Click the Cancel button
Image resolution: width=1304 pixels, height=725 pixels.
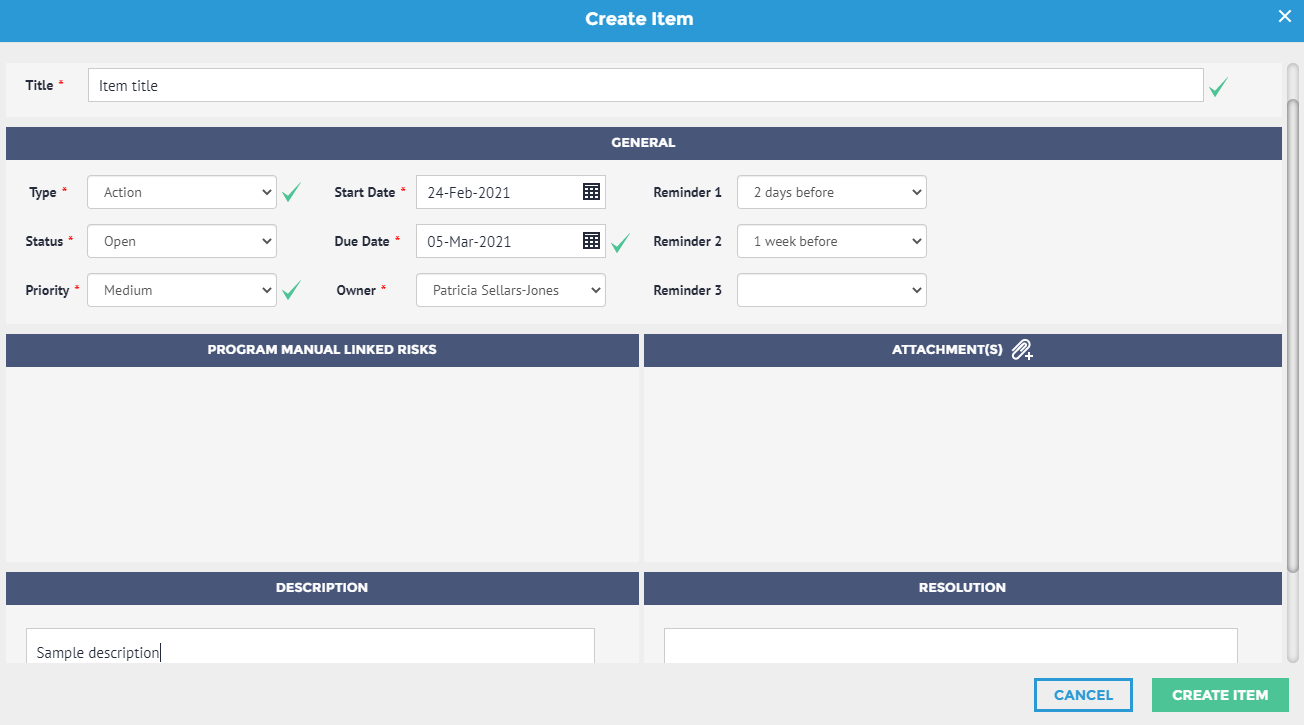(x=1083, y=695)
